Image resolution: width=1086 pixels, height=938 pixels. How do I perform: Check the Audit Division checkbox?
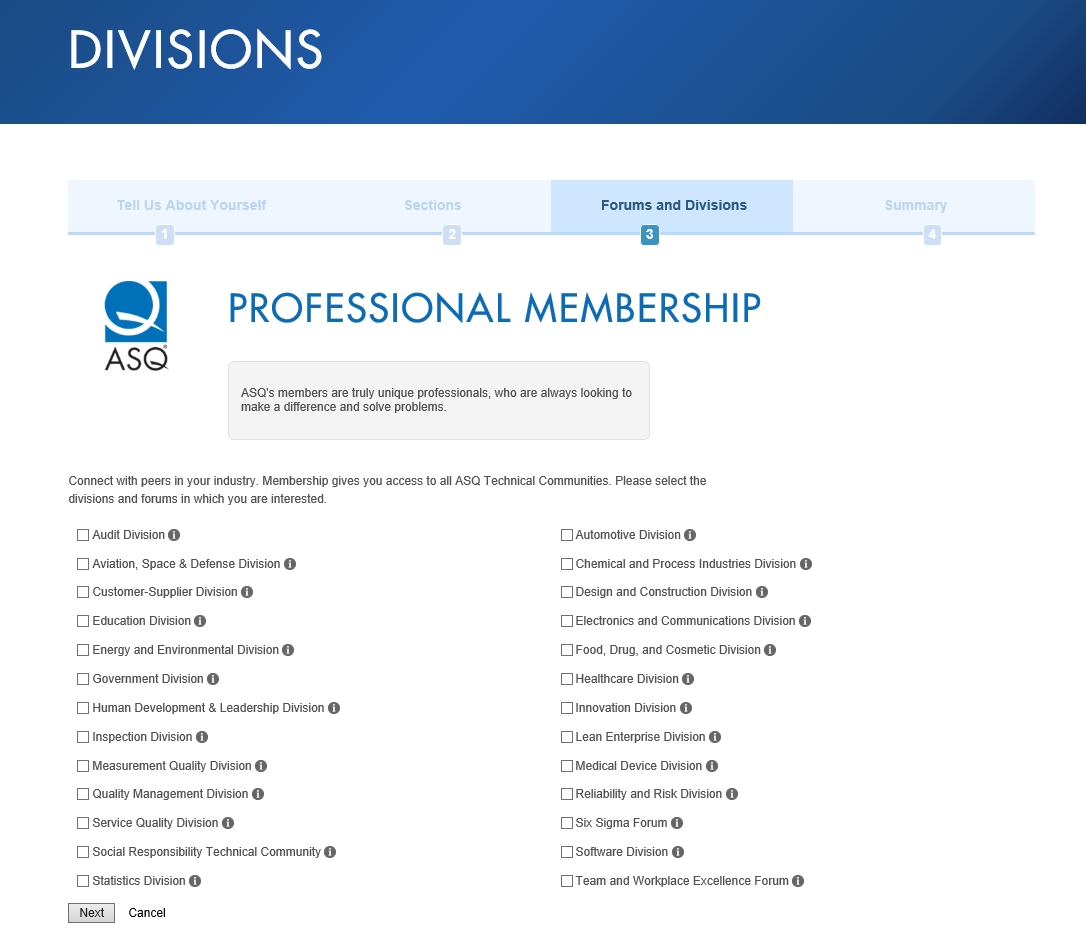point(83,535)
